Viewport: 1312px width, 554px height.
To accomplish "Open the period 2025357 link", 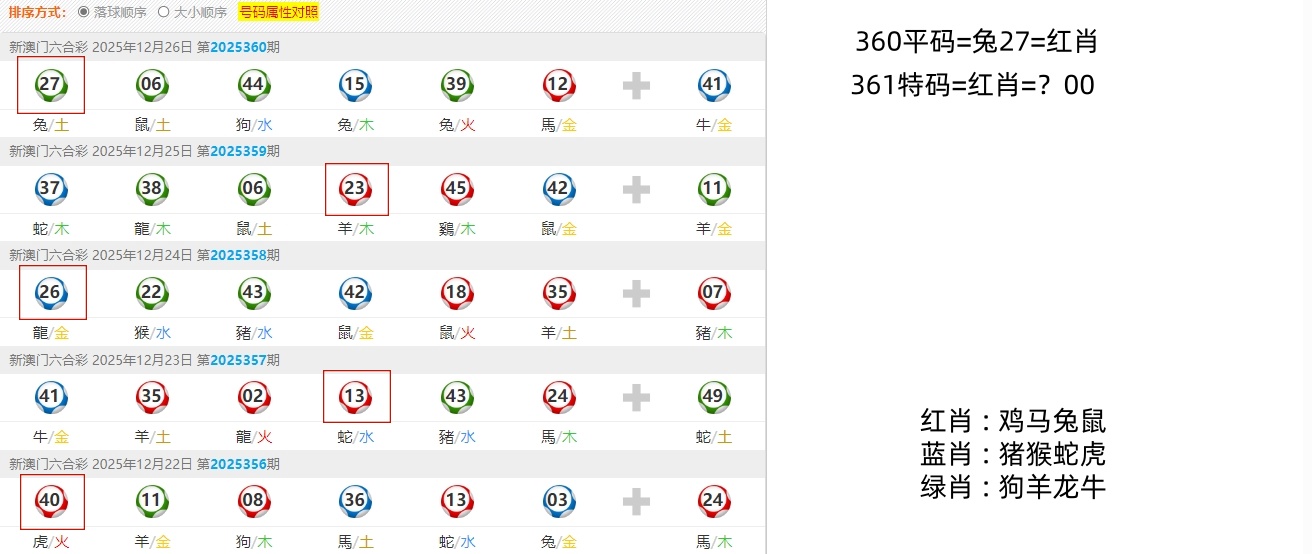I will pyautogui.click(x=238, y=359).
